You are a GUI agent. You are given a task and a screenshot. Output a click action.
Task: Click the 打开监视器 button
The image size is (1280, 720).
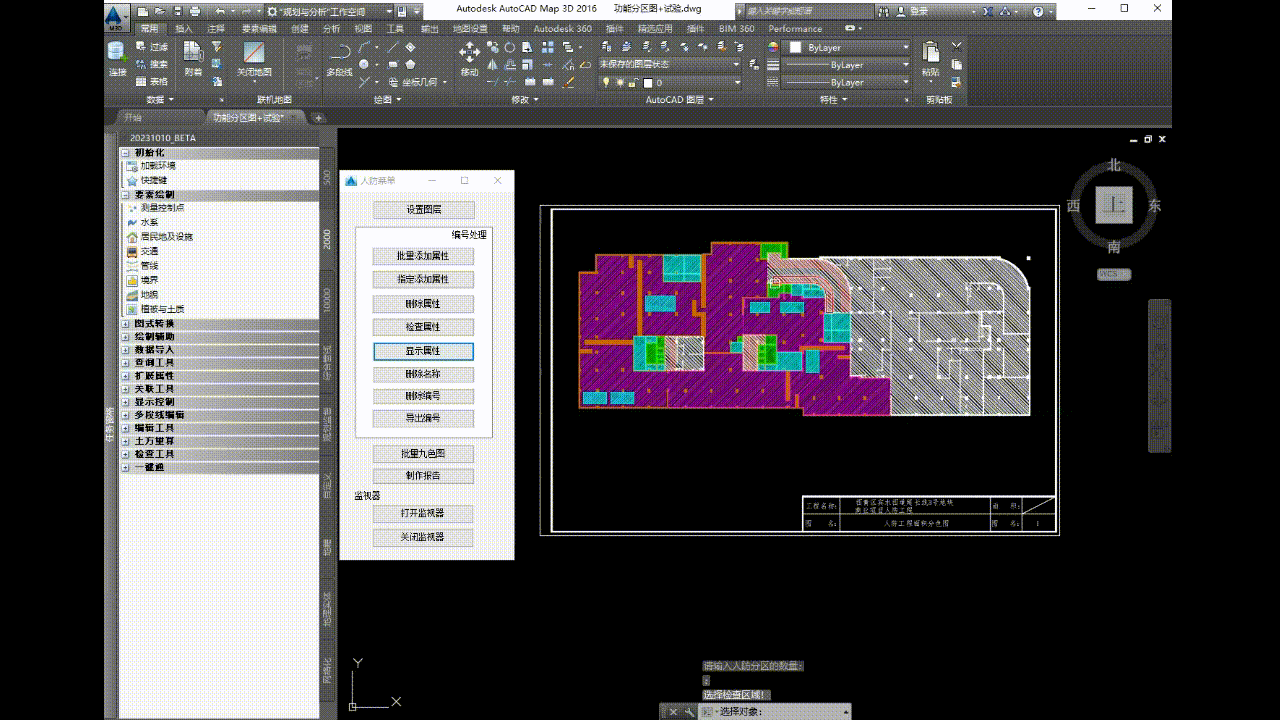point(423,514)
